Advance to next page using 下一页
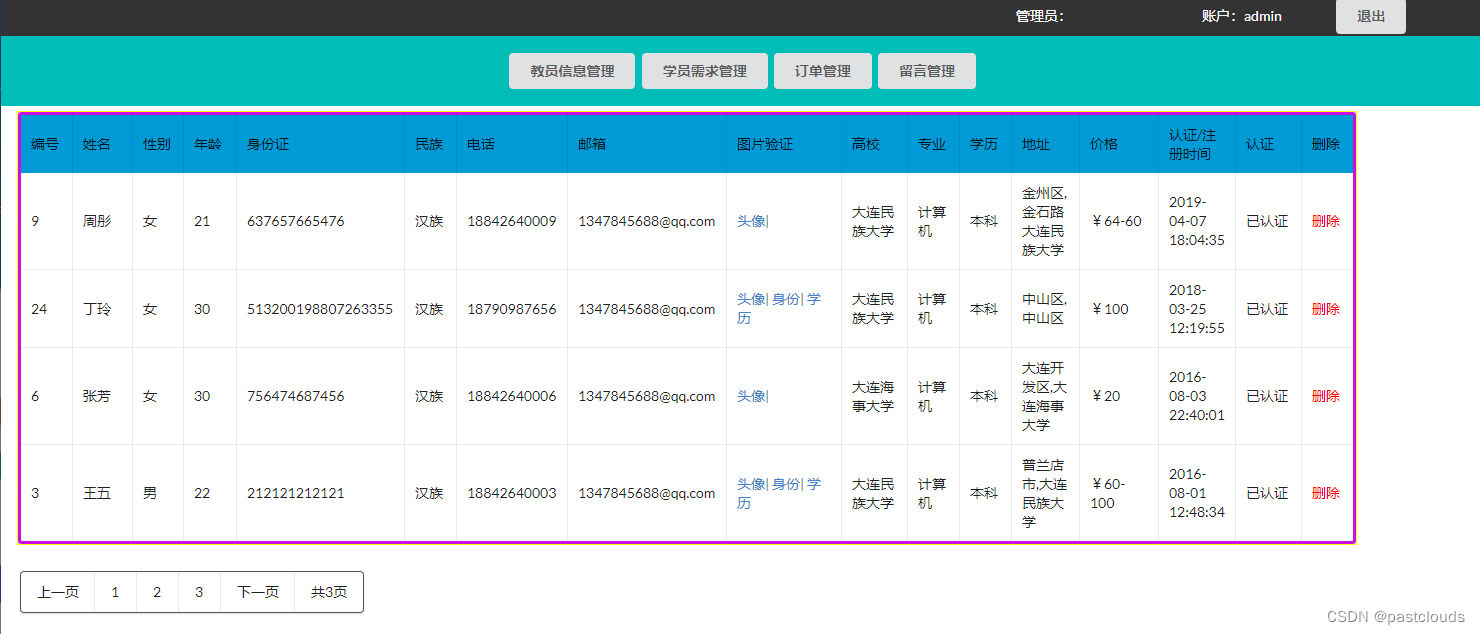Image resolution: width=1480 pixels, height=634 pixels. point(257,591)
